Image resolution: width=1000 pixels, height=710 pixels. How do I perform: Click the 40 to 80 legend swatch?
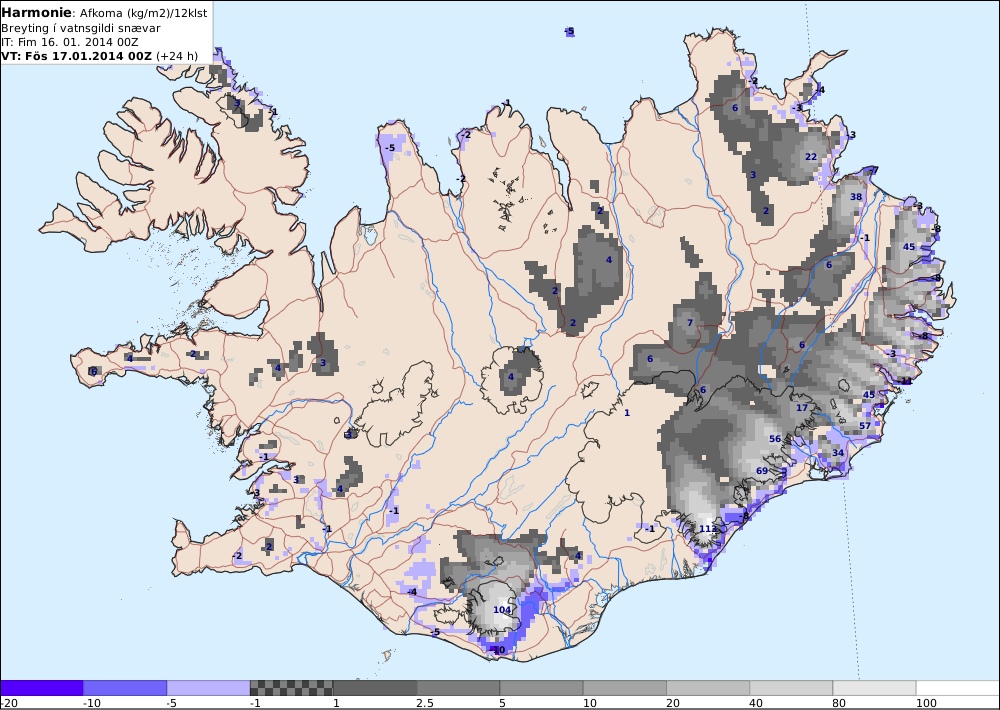click(791, 688)
